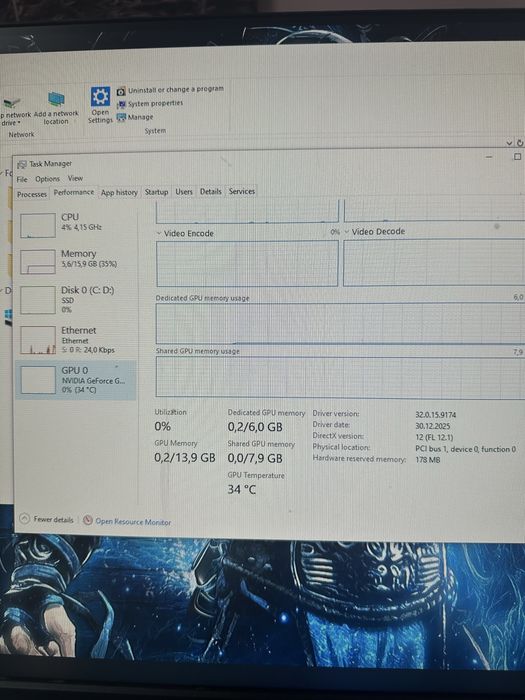Click the Manage computer icon in ribbon
The image size is (525, 700).
tap(121, 118)
